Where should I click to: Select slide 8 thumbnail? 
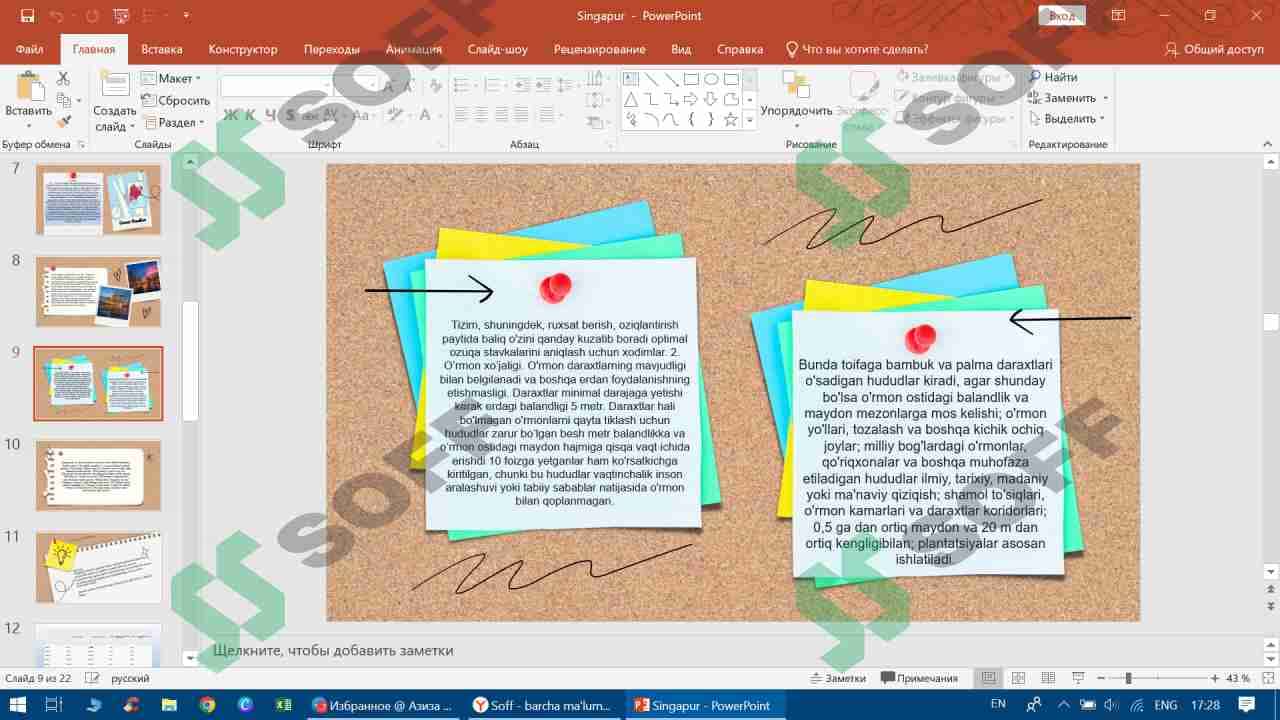[98, 292]
